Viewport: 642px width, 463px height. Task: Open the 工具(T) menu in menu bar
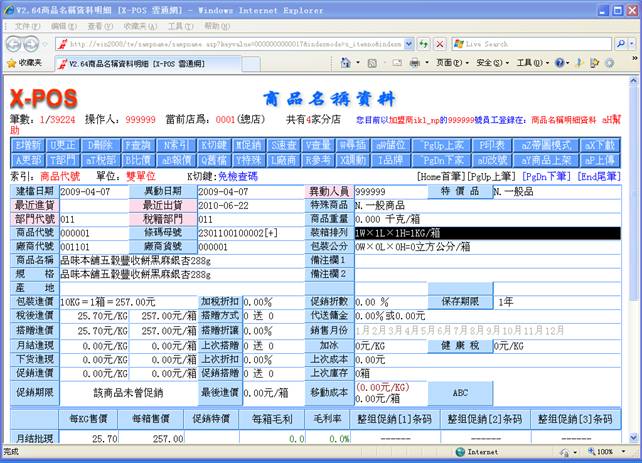tap(180, 25)
